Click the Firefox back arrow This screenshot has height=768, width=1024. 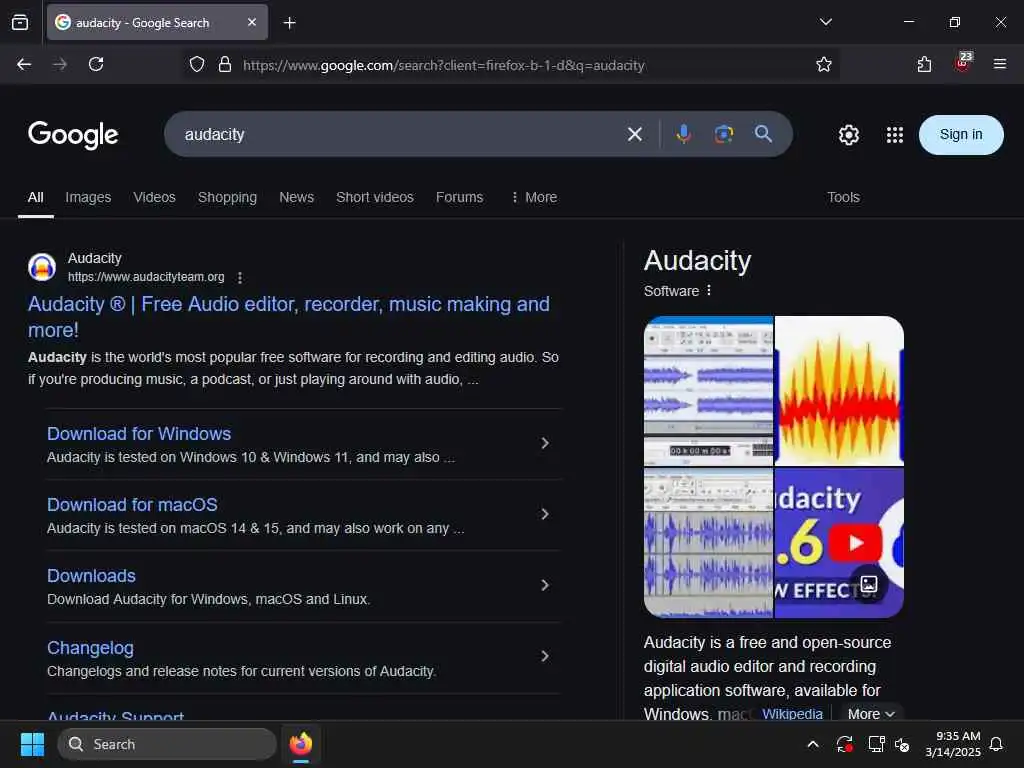pyautogui.click(x=24, y=64)
